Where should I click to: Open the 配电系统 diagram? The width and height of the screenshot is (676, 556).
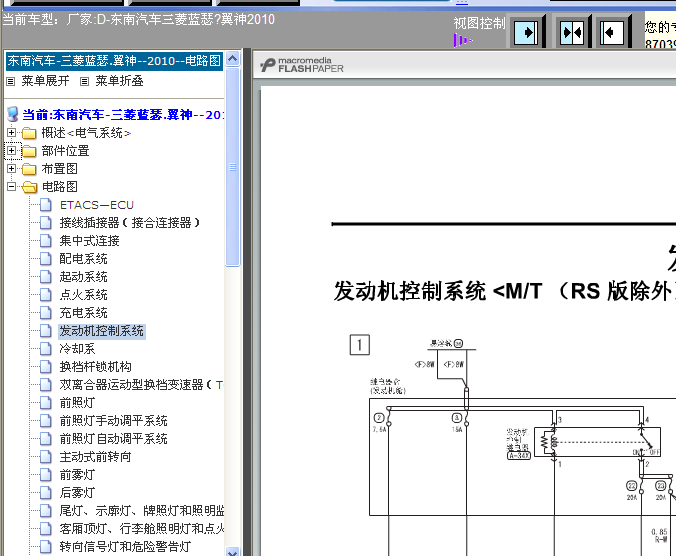pyautogui.click(x=84, y=259)
